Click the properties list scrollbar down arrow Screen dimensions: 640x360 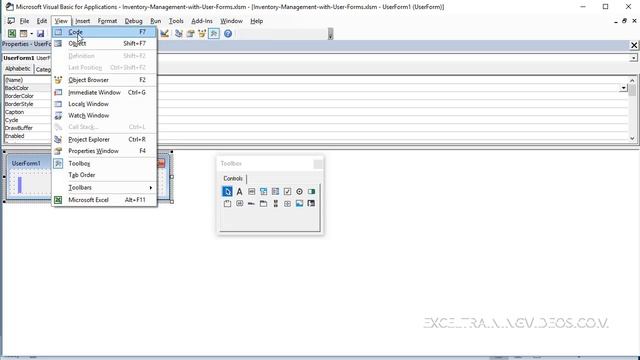[632, 138]
